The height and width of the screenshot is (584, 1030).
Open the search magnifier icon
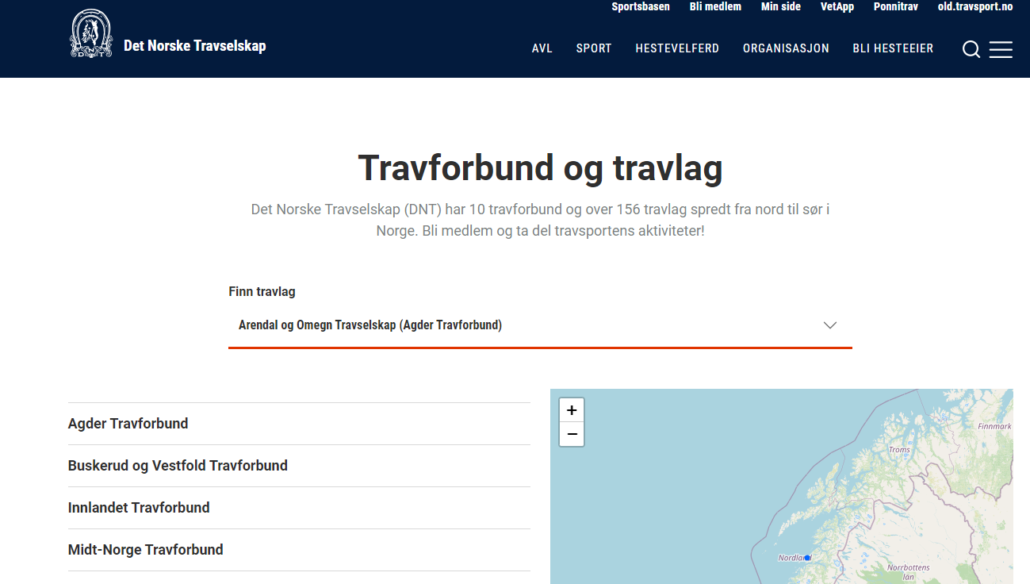coord(970,49)
